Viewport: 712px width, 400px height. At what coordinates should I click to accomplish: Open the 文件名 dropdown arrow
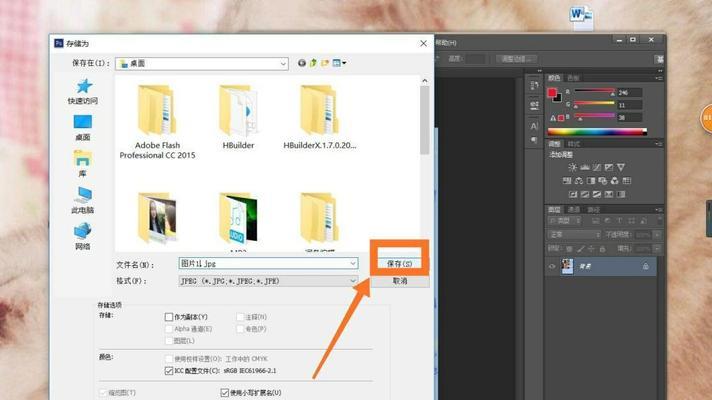[x=353, y=263]
